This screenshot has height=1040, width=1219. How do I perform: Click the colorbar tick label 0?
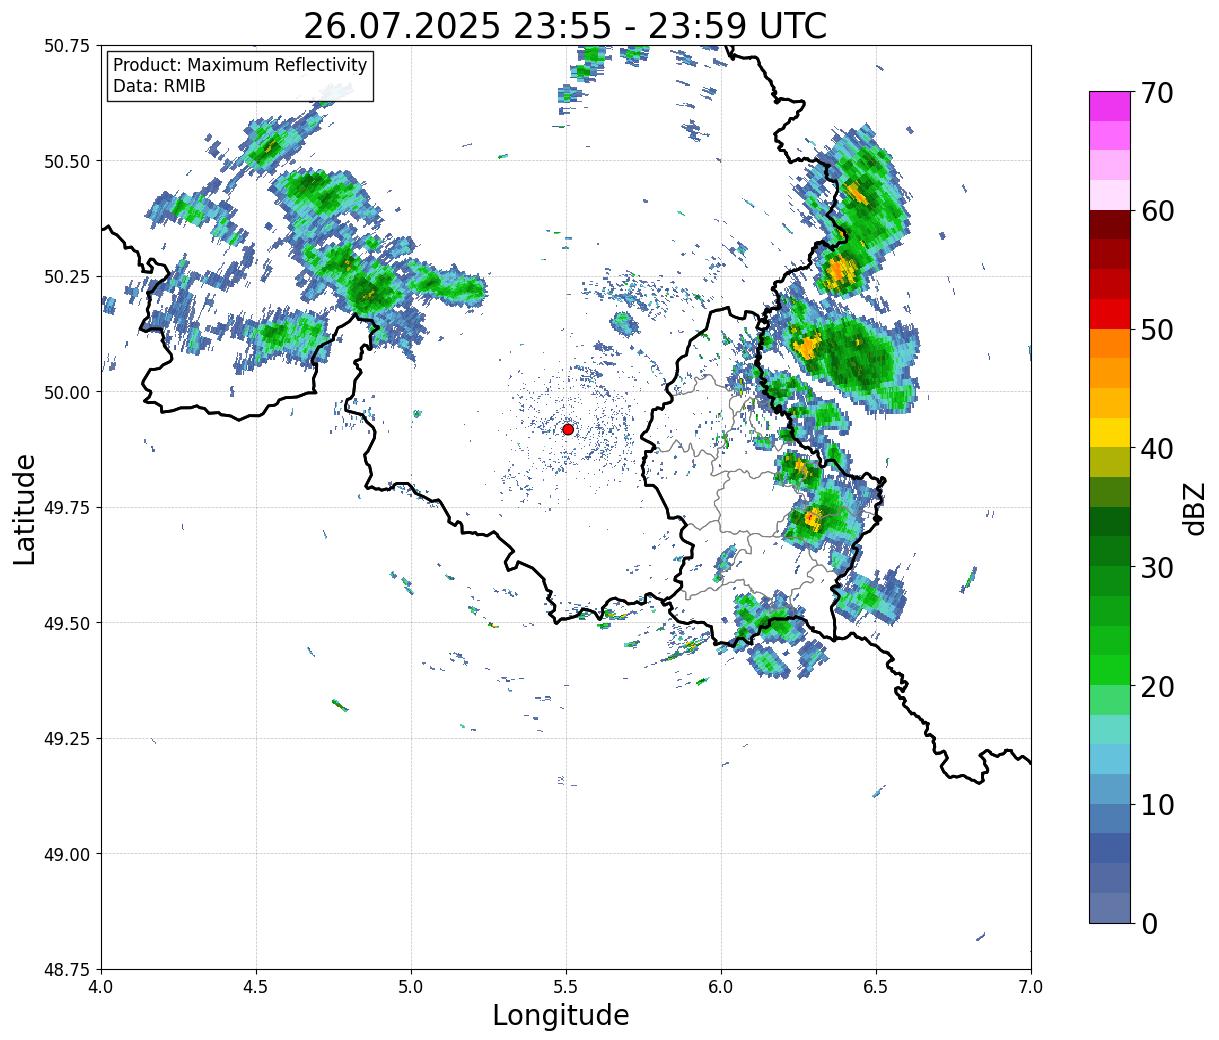(x=1149, y=923)
